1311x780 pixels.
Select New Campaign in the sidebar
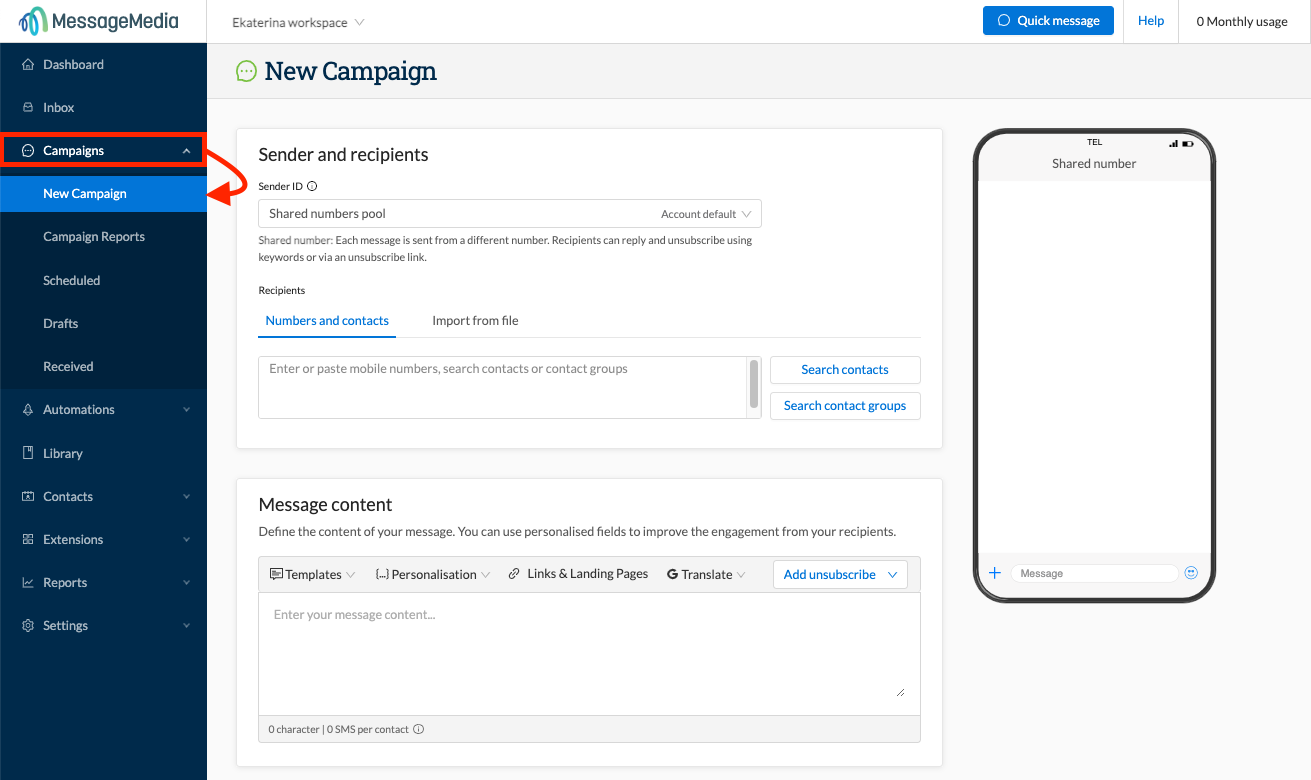[x=103, y=194]
